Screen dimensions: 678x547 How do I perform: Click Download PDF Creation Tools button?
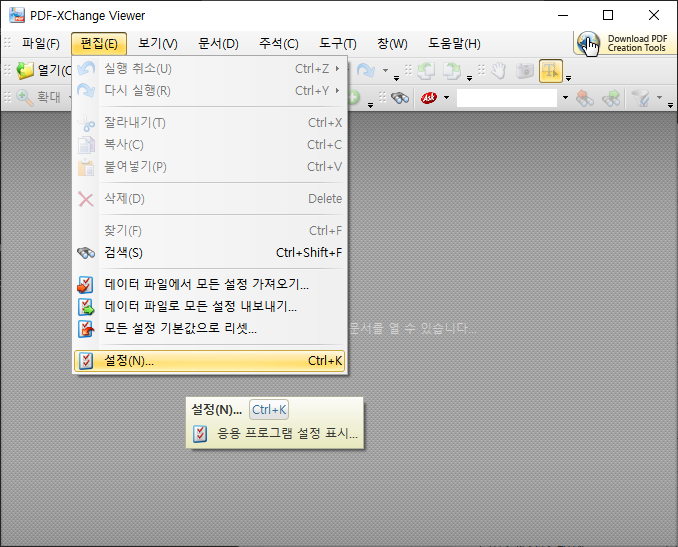[625, 43]
